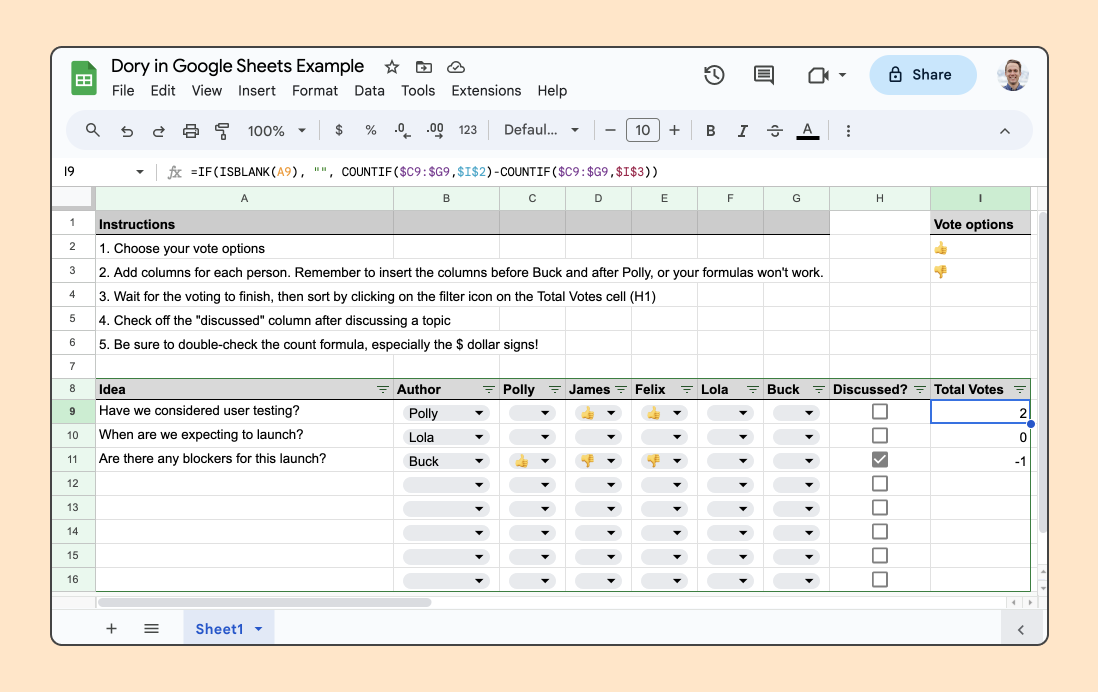
Task: Decrease font size with minus
Action: point(611,130)
